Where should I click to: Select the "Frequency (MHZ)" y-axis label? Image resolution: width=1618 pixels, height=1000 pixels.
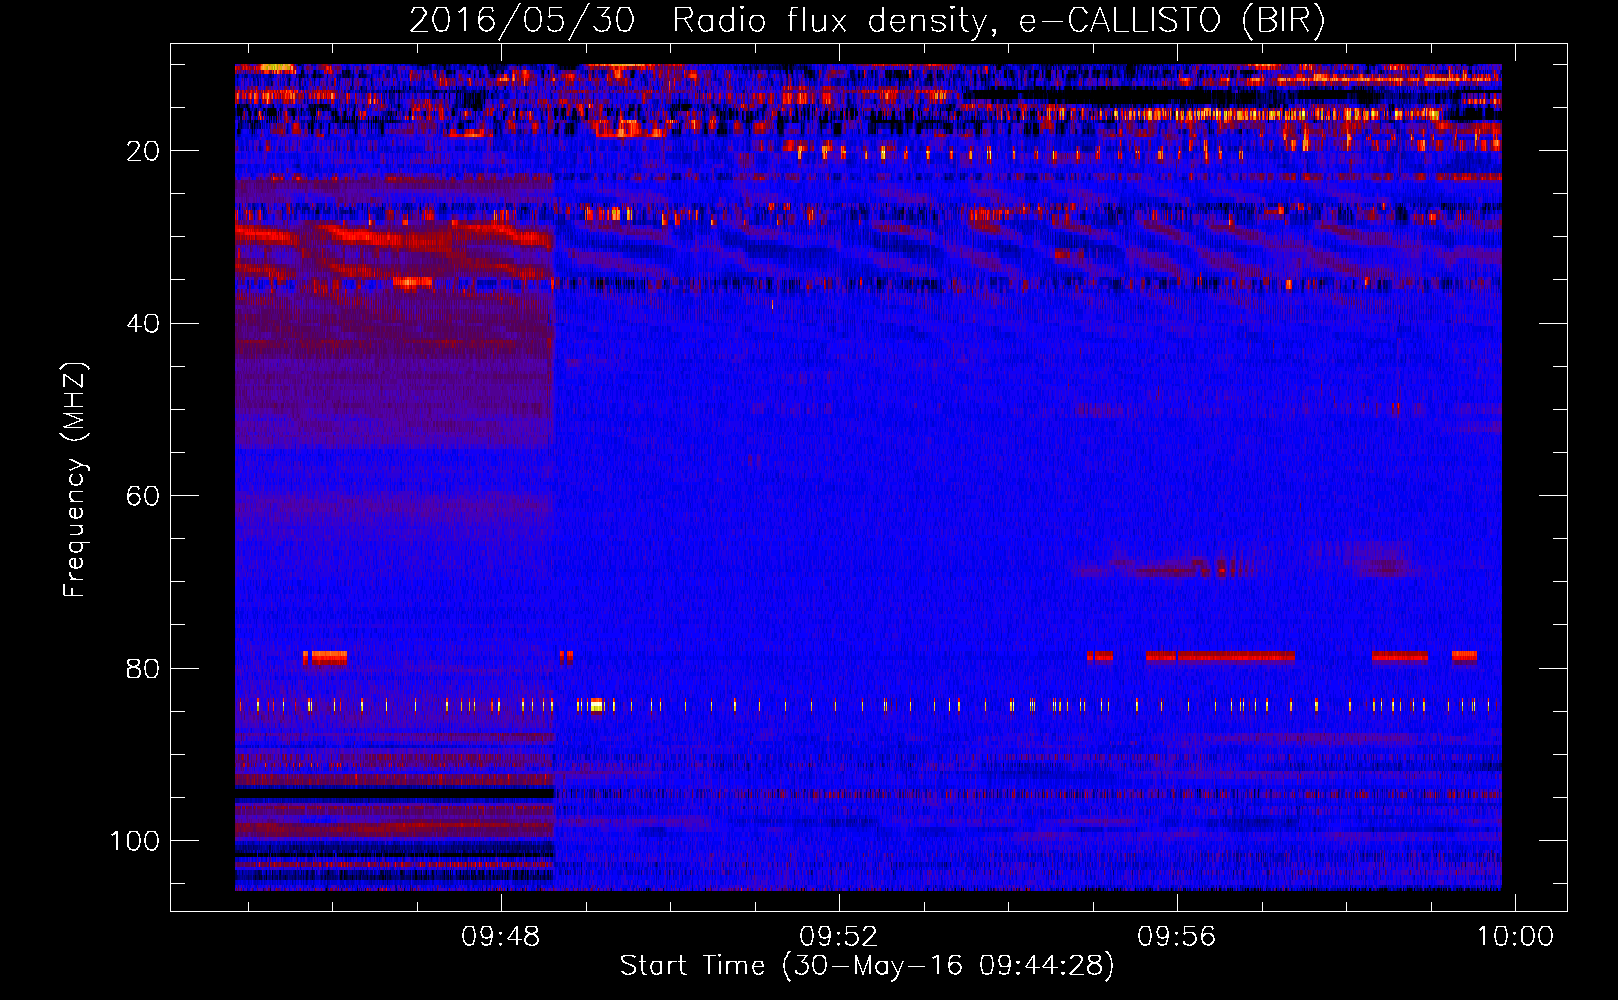pos(75,479)
